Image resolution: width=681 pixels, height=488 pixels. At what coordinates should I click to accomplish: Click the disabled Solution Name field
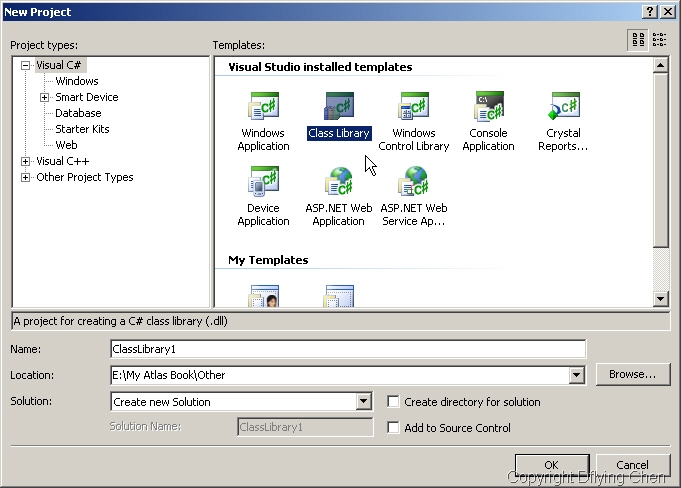(x=305, y=427)
